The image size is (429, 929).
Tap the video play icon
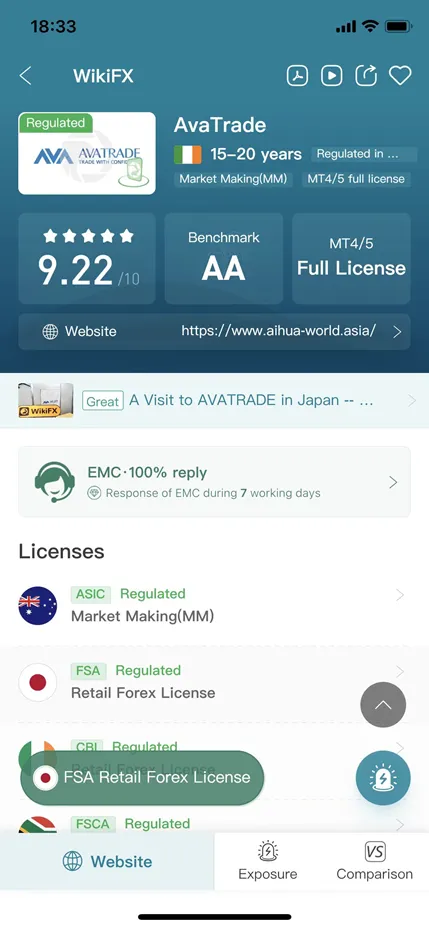pyautogui.click(x=332, y=76)
